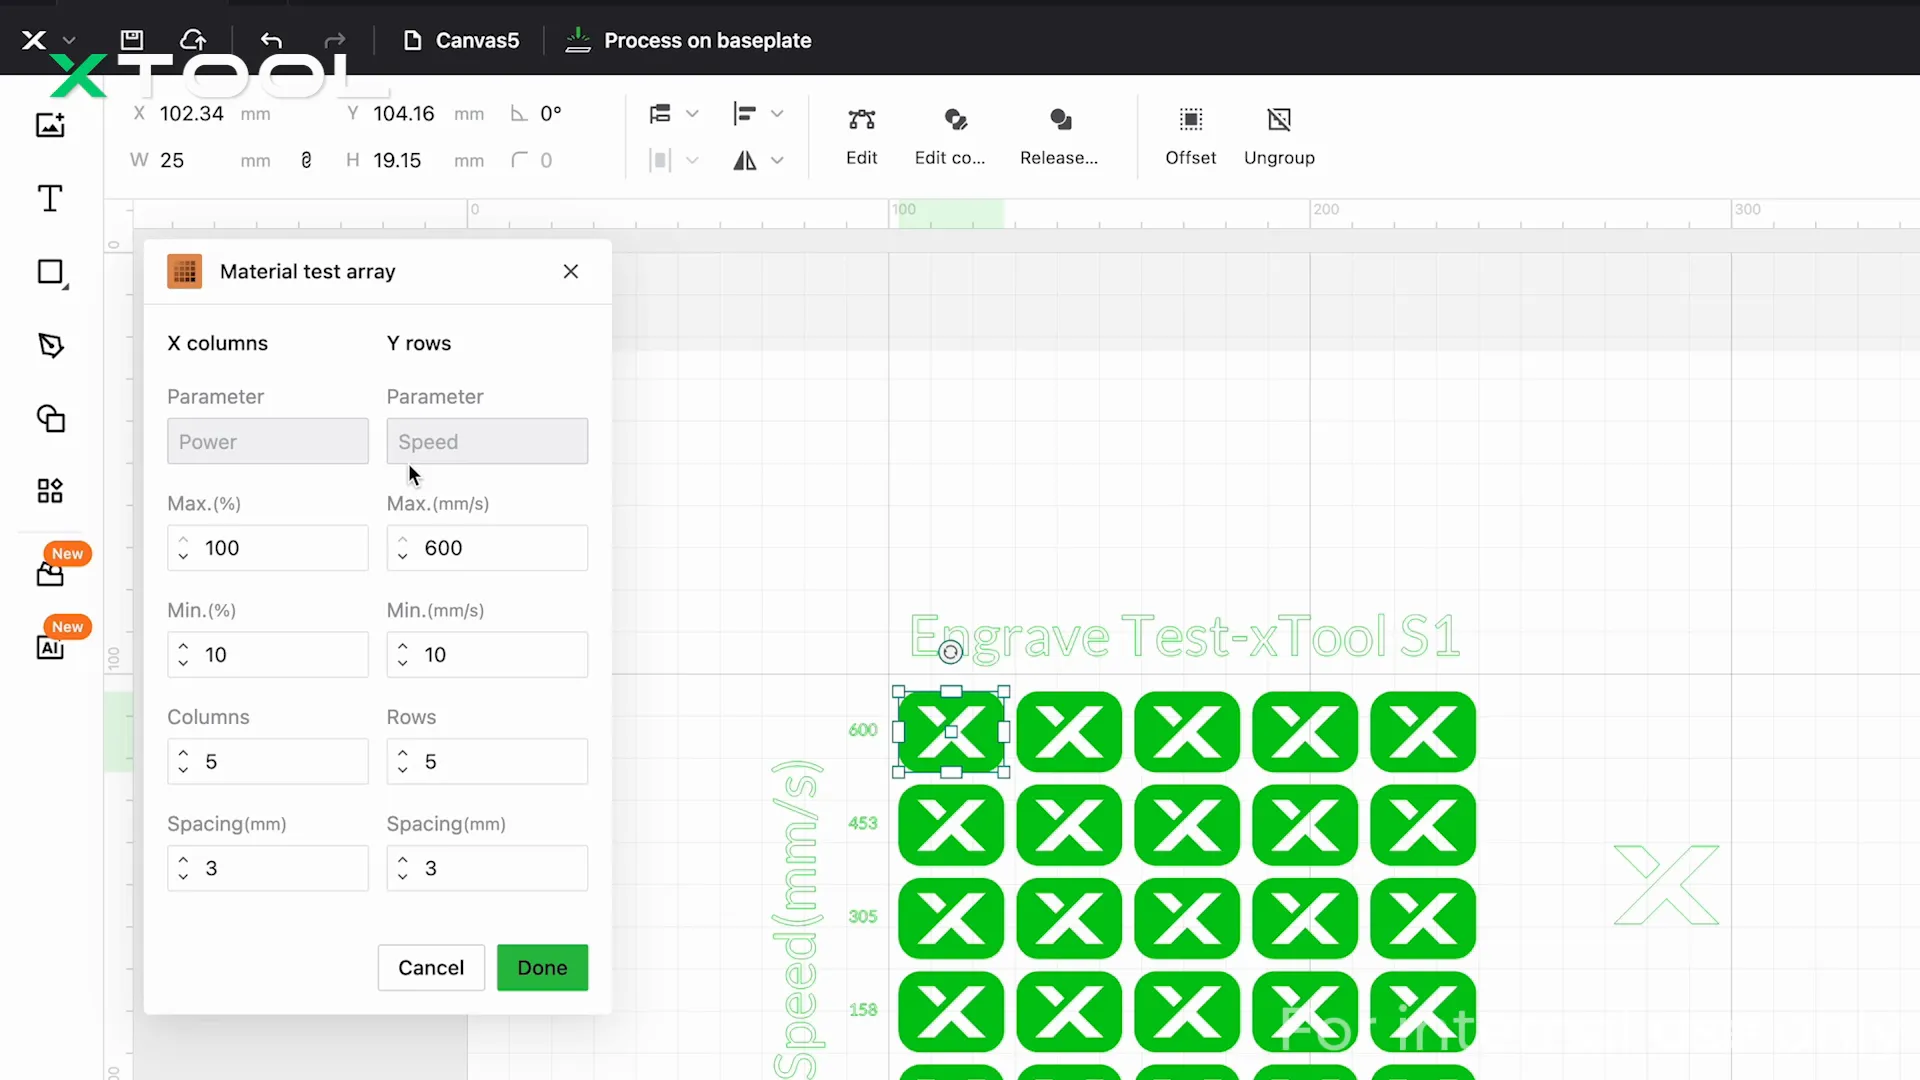Select the outlined X logo on canvas
This screenshot has height=1080, width=1920.
(1666, 884)
